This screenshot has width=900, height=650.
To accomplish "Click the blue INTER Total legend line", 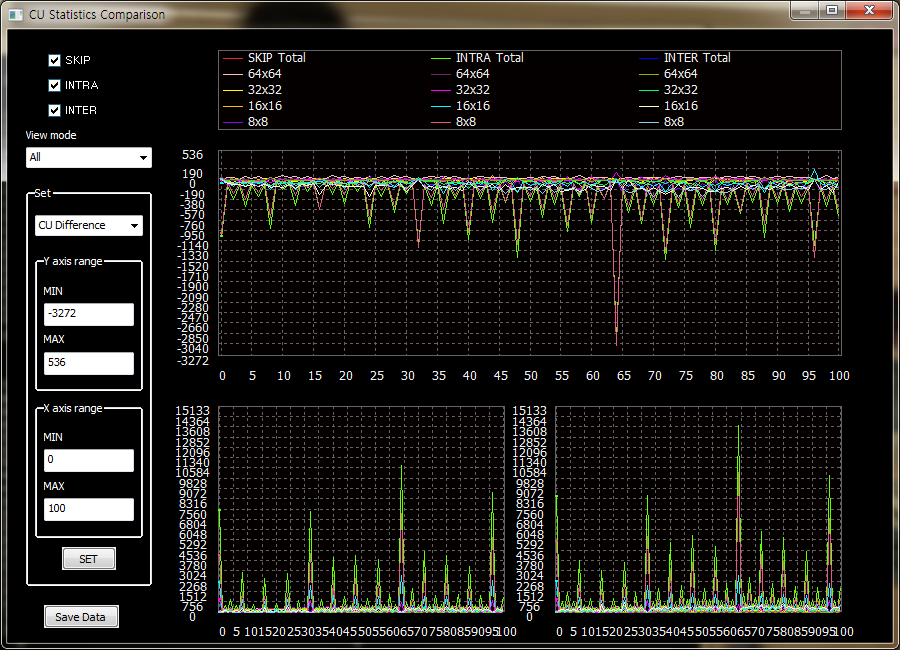I will tap(648, 58).
